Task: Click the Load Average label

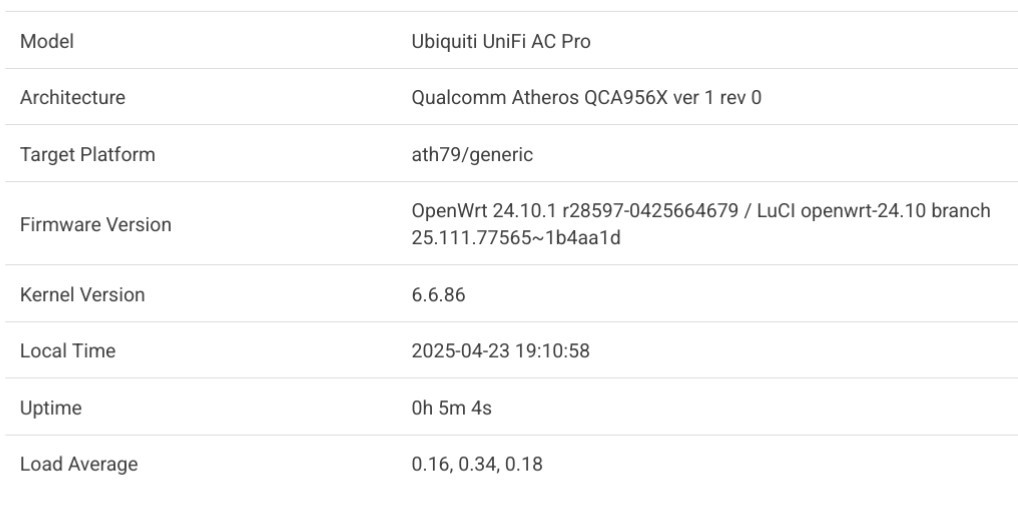Action: [79, 464]
